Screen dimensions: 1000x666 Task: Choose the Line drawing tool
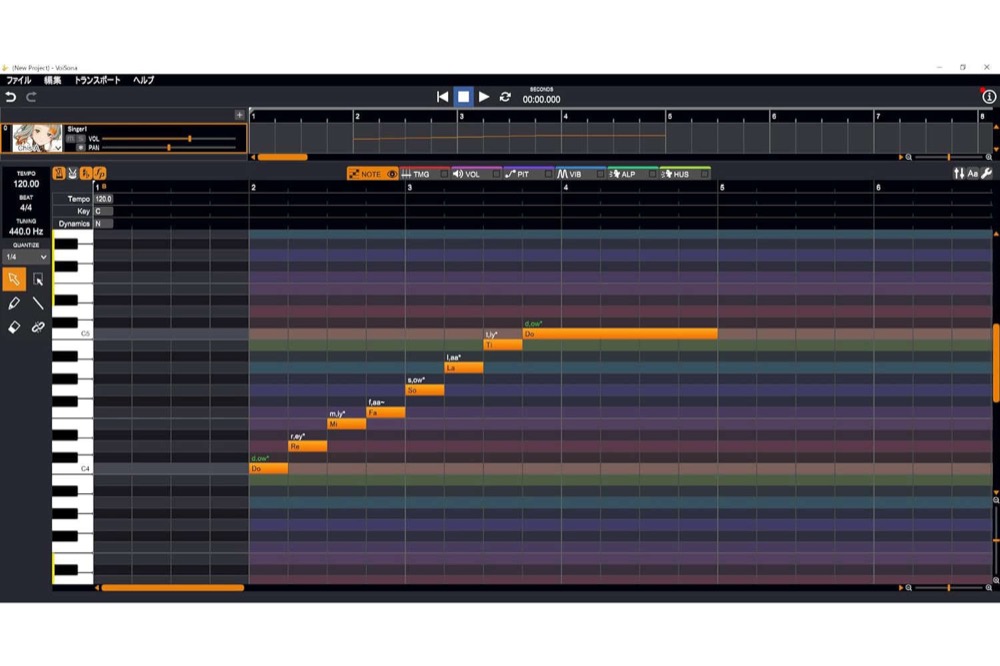[x=38, y=303]
